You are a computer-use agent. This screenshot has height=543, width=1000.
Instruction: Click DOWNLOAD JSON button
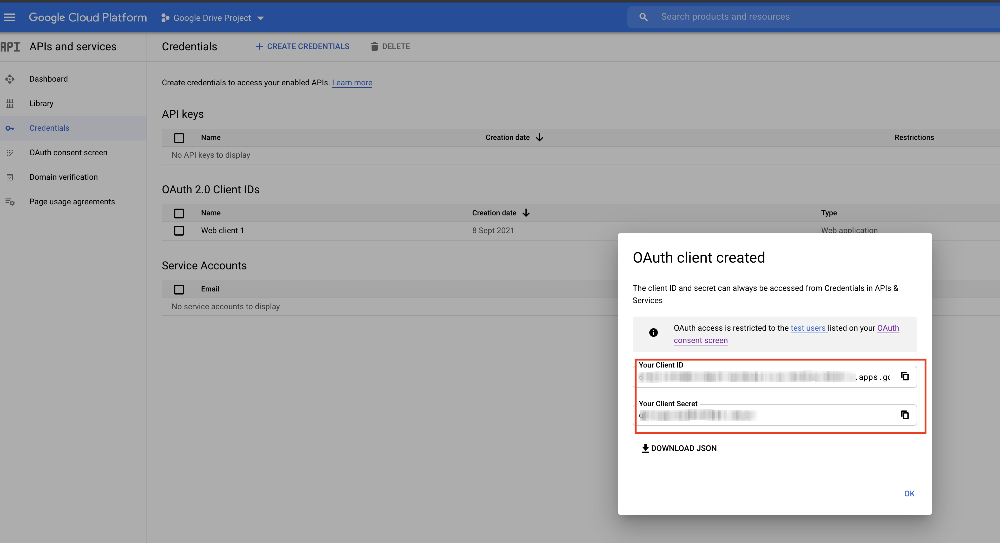679,449
